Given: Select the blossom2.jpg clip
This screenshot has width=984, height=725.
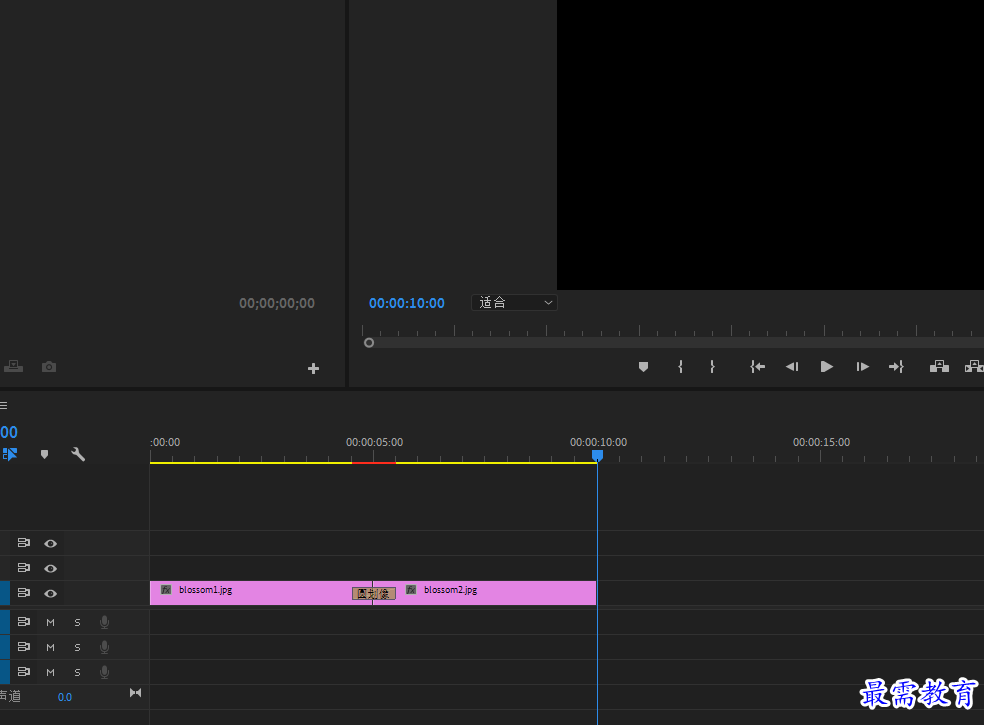Looking at the screenshot, I should (496, 593).
